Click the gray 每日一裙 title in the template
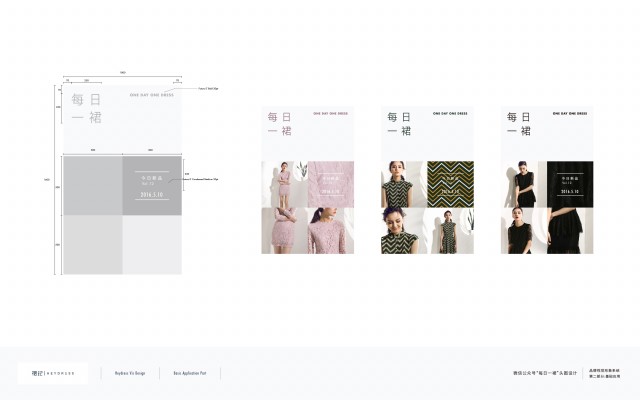 point(87,109)
